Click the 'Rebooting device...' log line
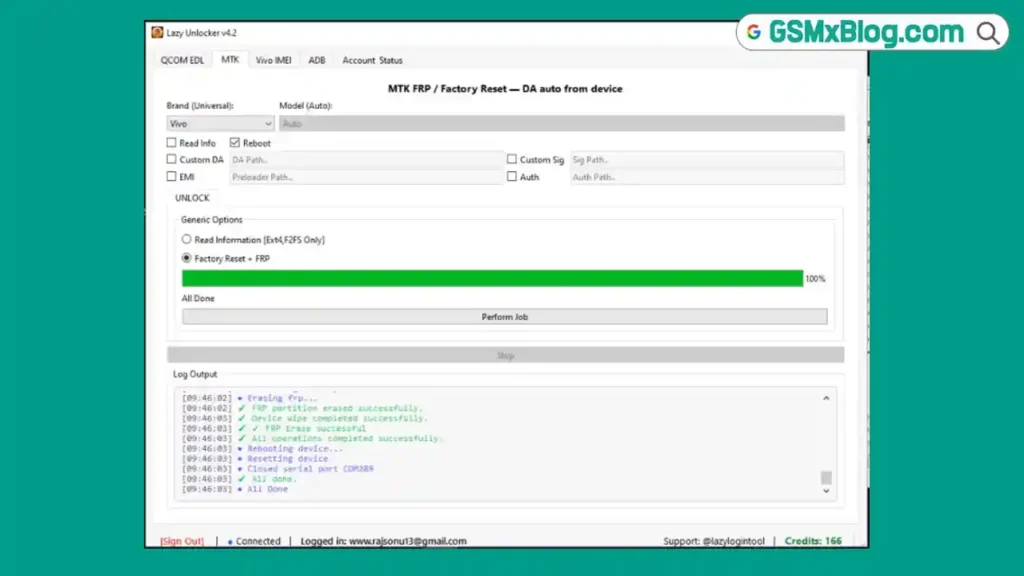This screenshot has height=576, width=1024. pos(263,449)
